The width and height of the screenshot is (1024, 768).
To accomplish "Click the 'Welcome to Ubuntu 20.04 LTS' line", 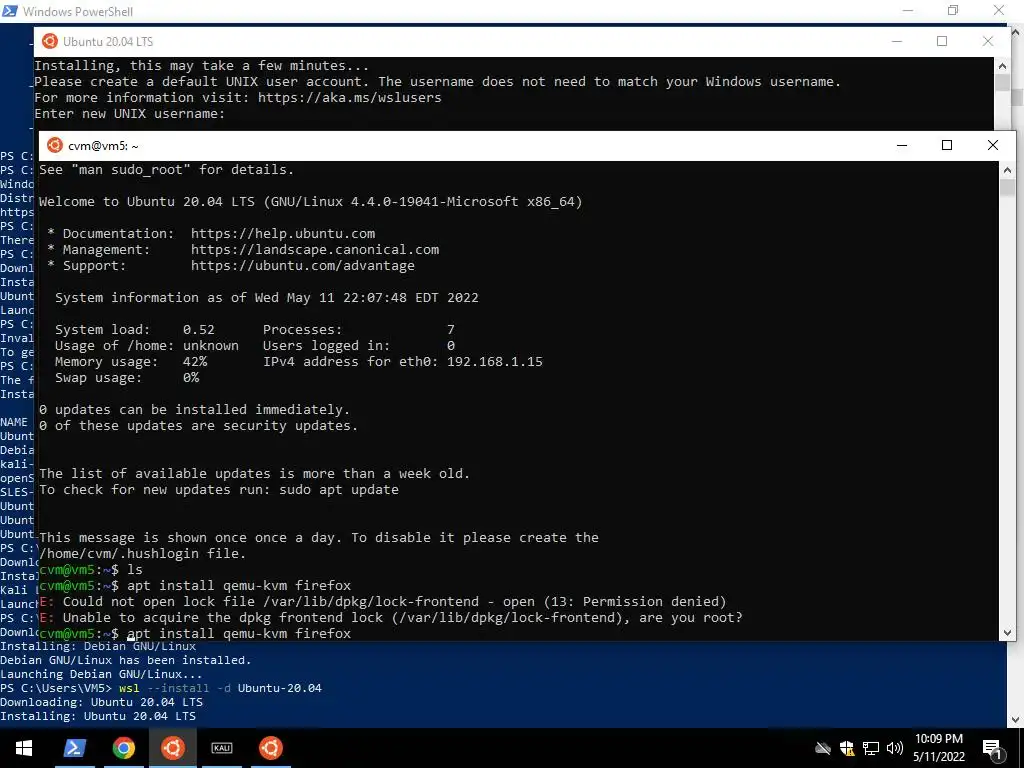I will coord(310,201).
